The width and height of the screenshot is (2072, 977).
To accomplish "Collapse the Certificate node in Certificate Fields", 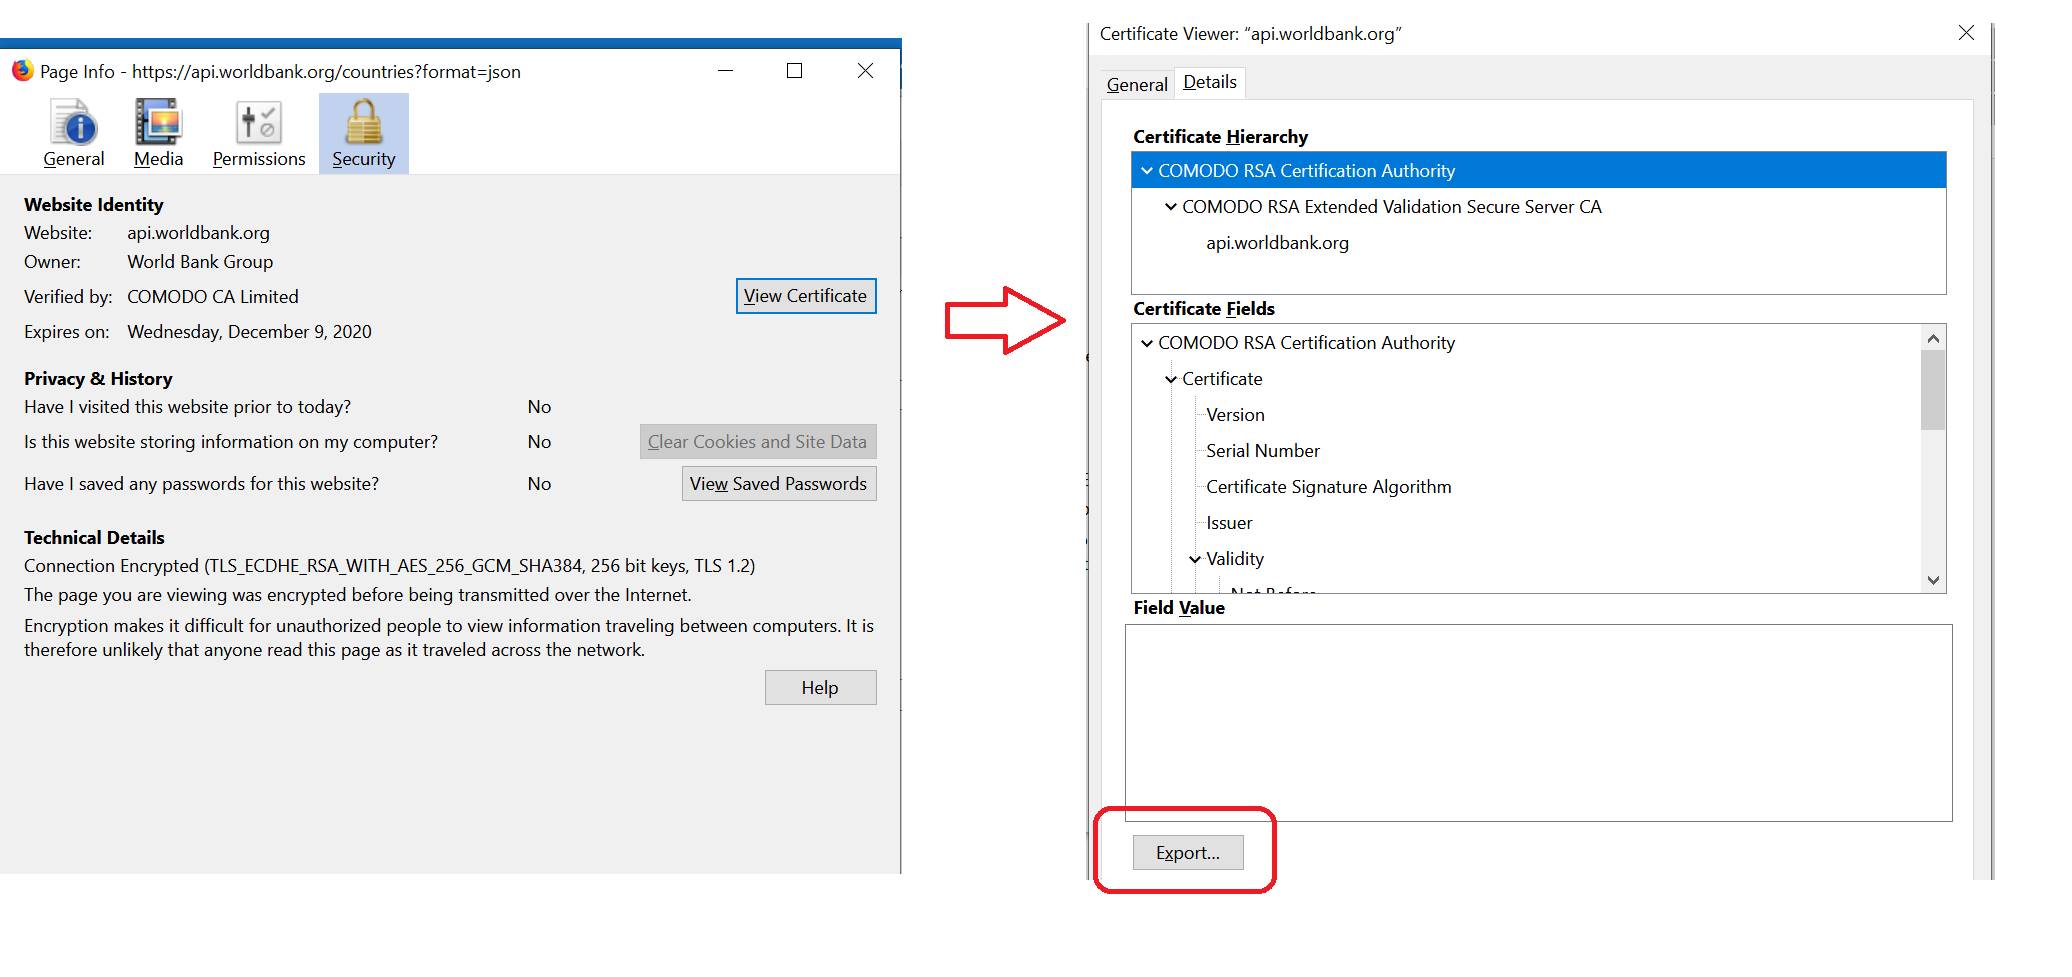I will 1171,379.
